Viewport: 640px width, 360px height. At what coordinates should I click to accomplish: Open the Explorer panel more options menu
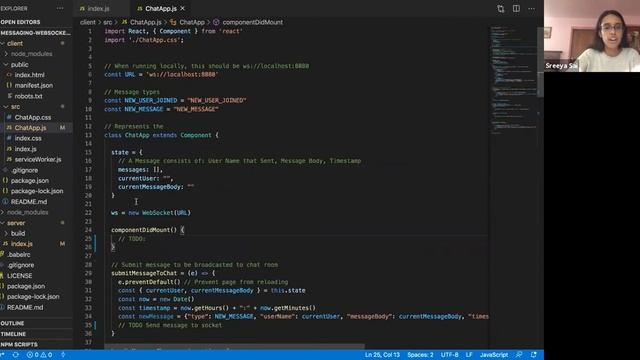(x=60, y=8)
